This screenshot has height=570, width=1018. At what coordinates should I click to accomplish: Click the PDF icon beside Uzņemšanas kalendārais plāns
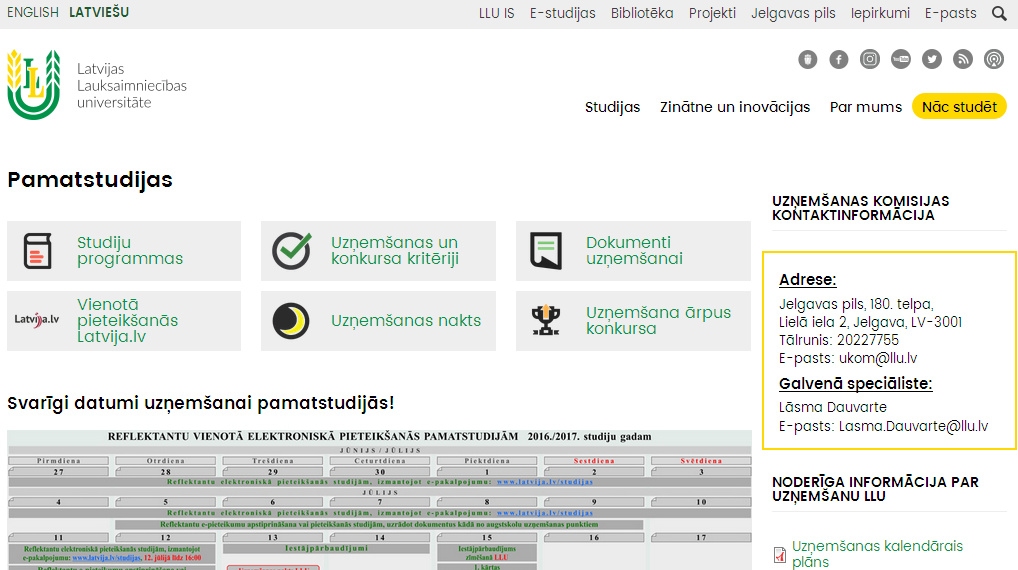780,554
